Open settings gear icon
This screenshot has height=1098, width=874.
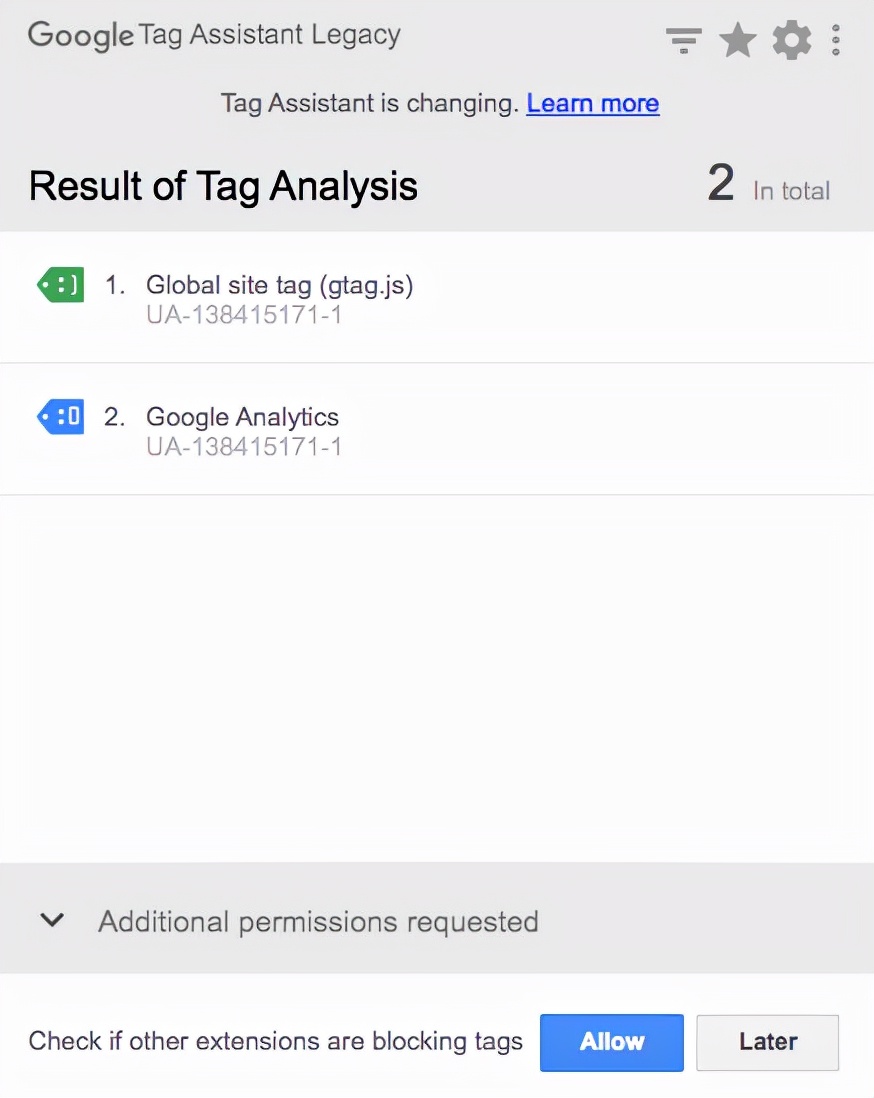(791, 40)
